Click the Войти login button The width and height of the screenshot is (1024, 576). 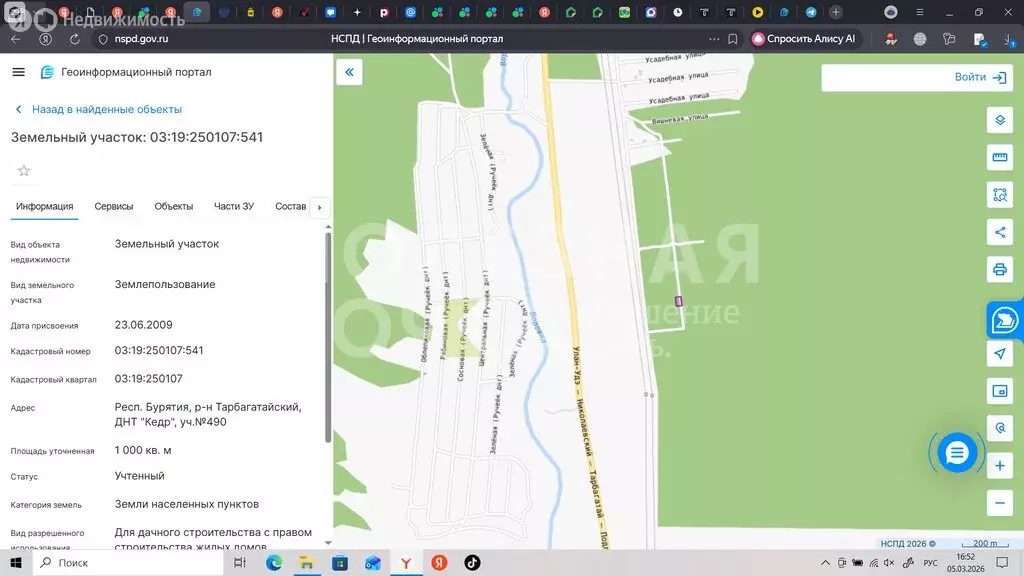pyautogui.click(x=970, y=77)
